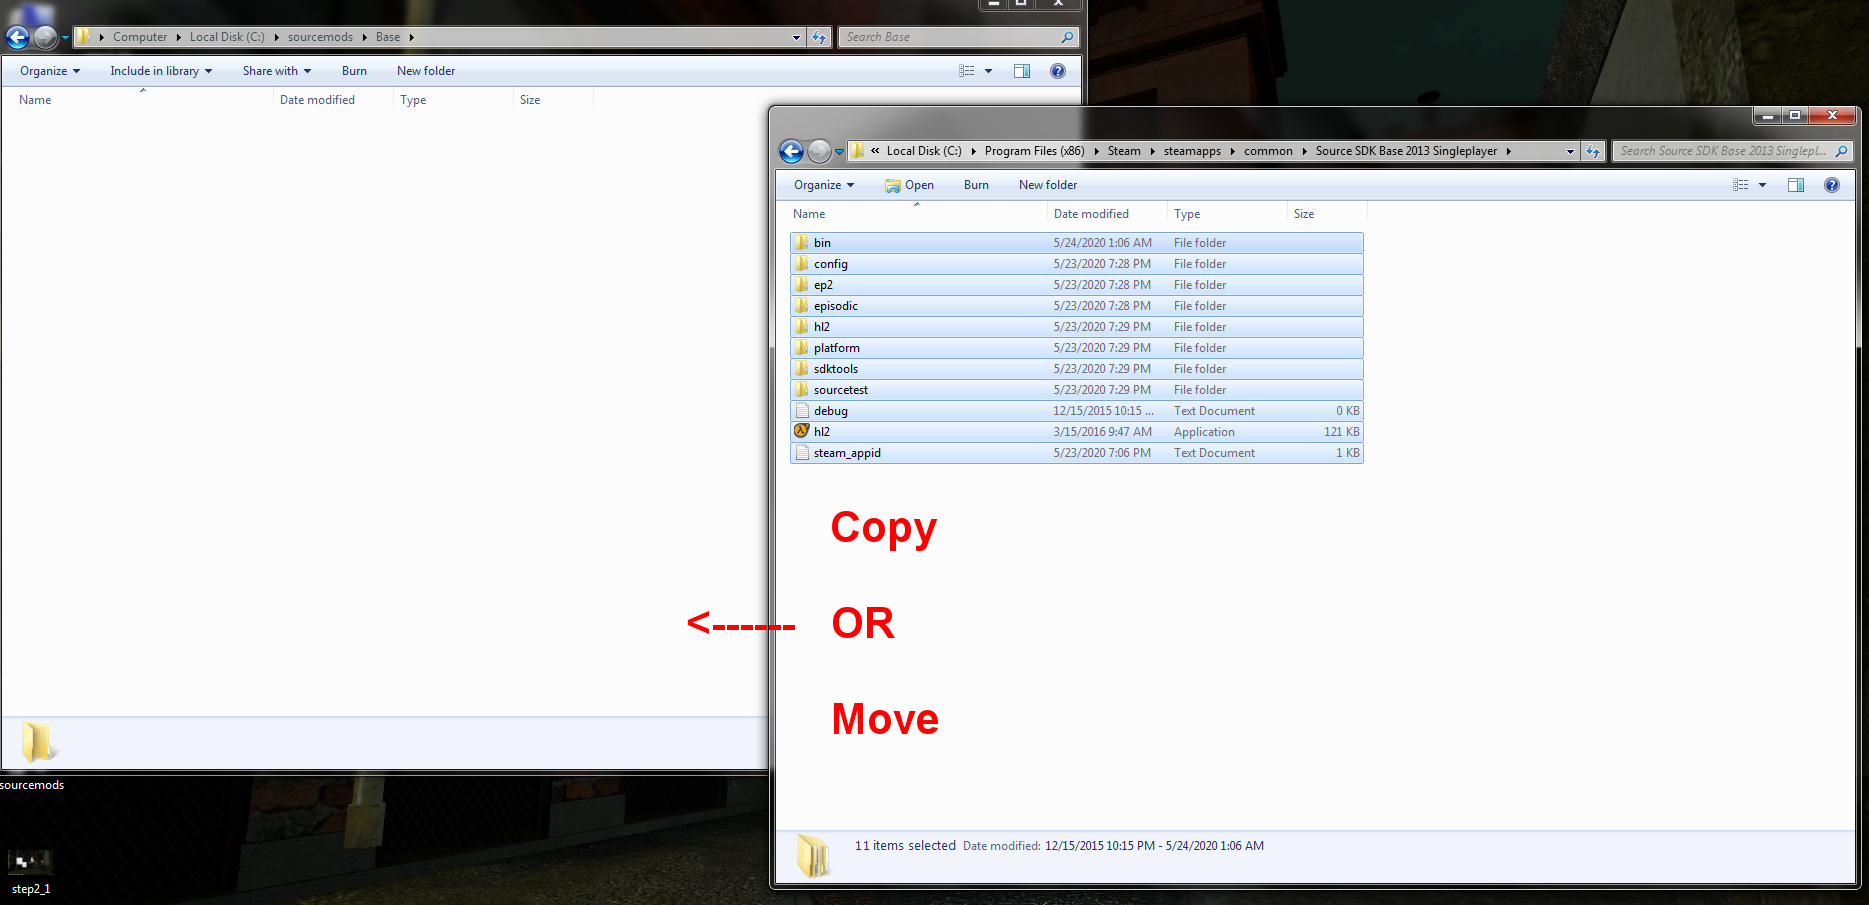Image resolution: width=1869 pixels, height=905 pixels.
Task: Open help in the Base window
Action: click(1058, 71)
